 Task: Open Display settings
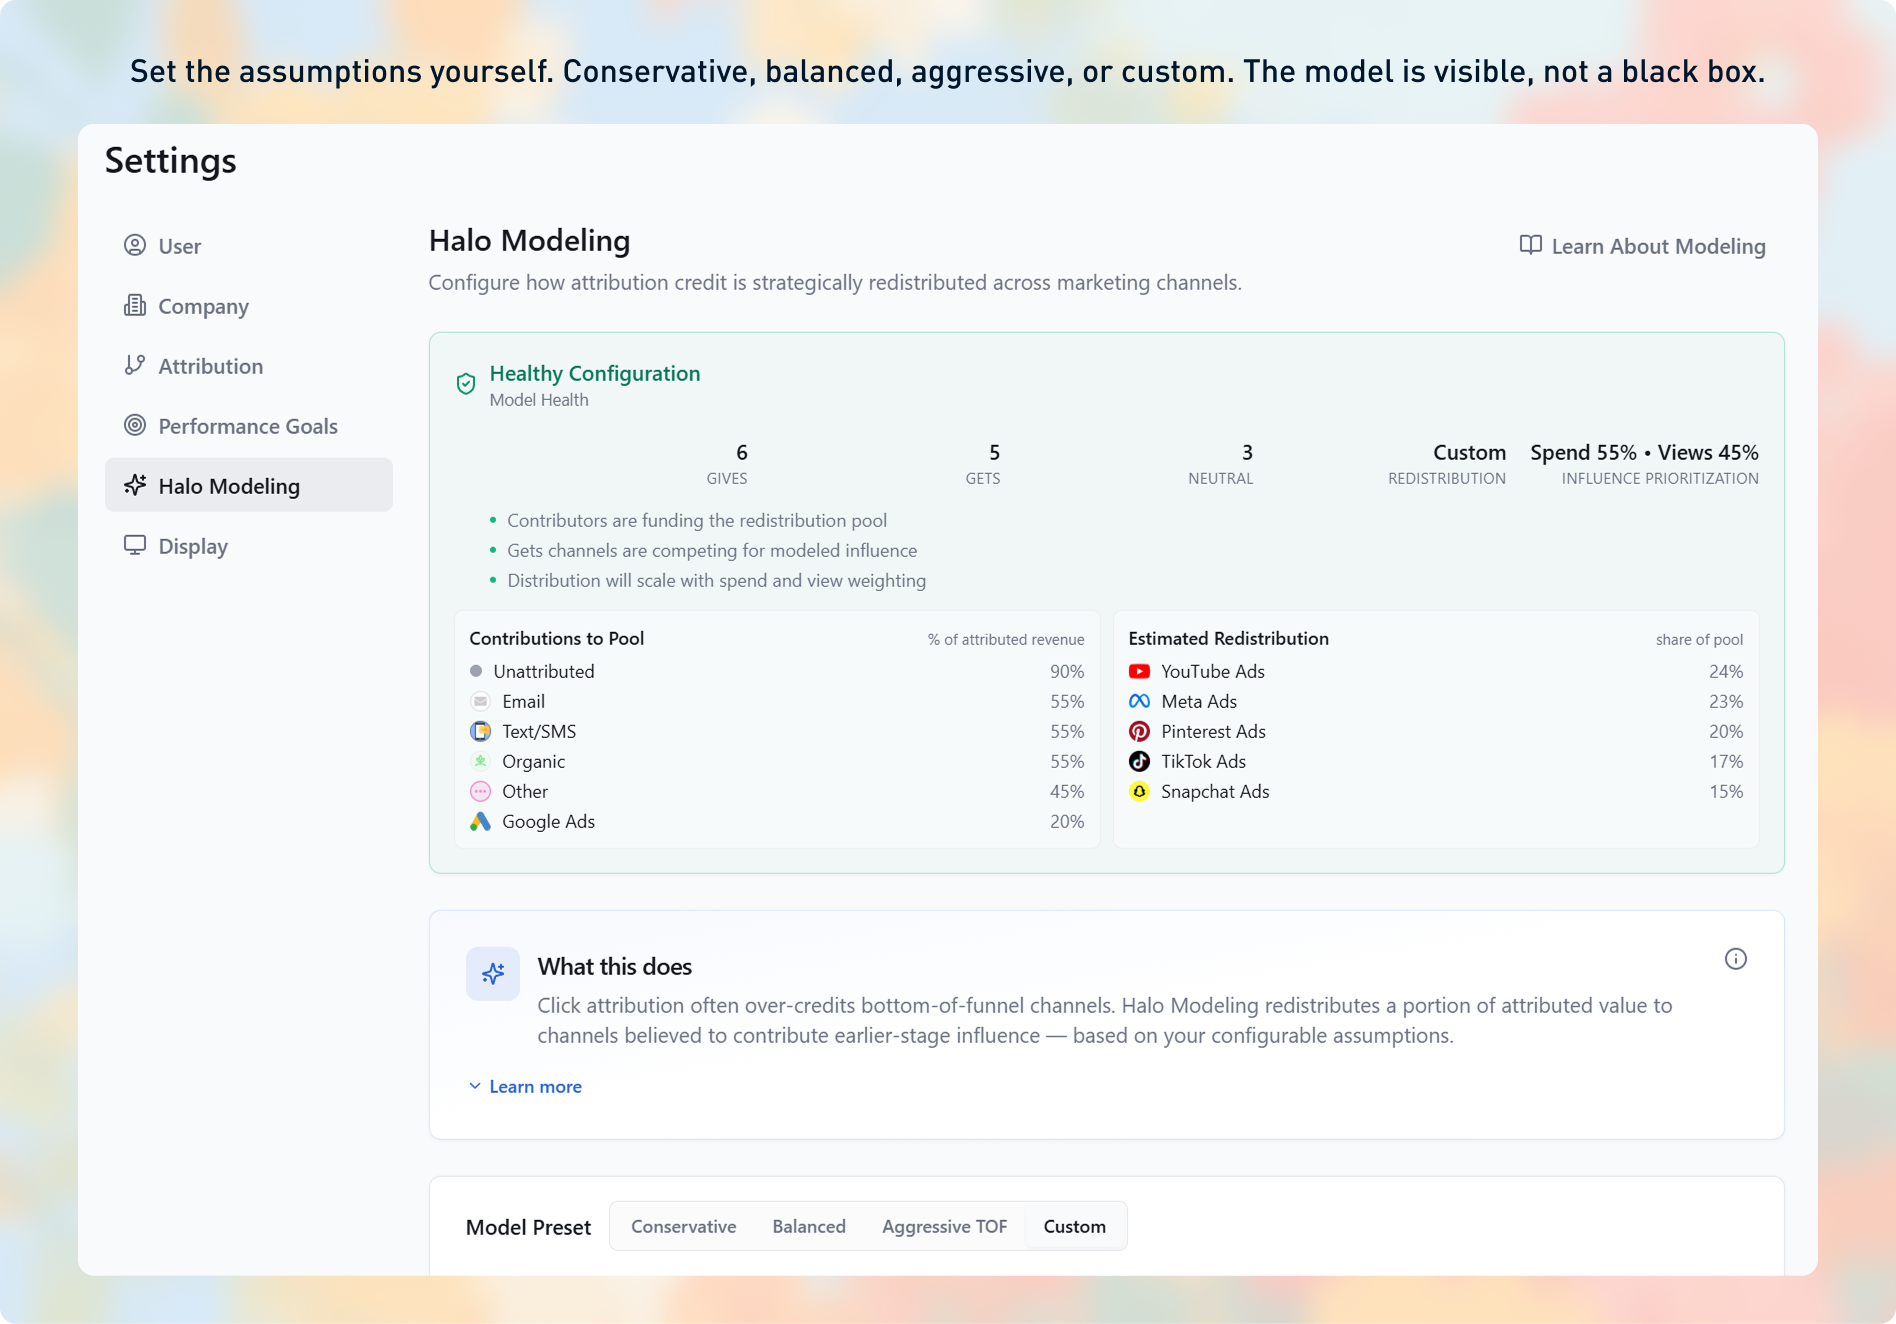(x=249, y=545)
